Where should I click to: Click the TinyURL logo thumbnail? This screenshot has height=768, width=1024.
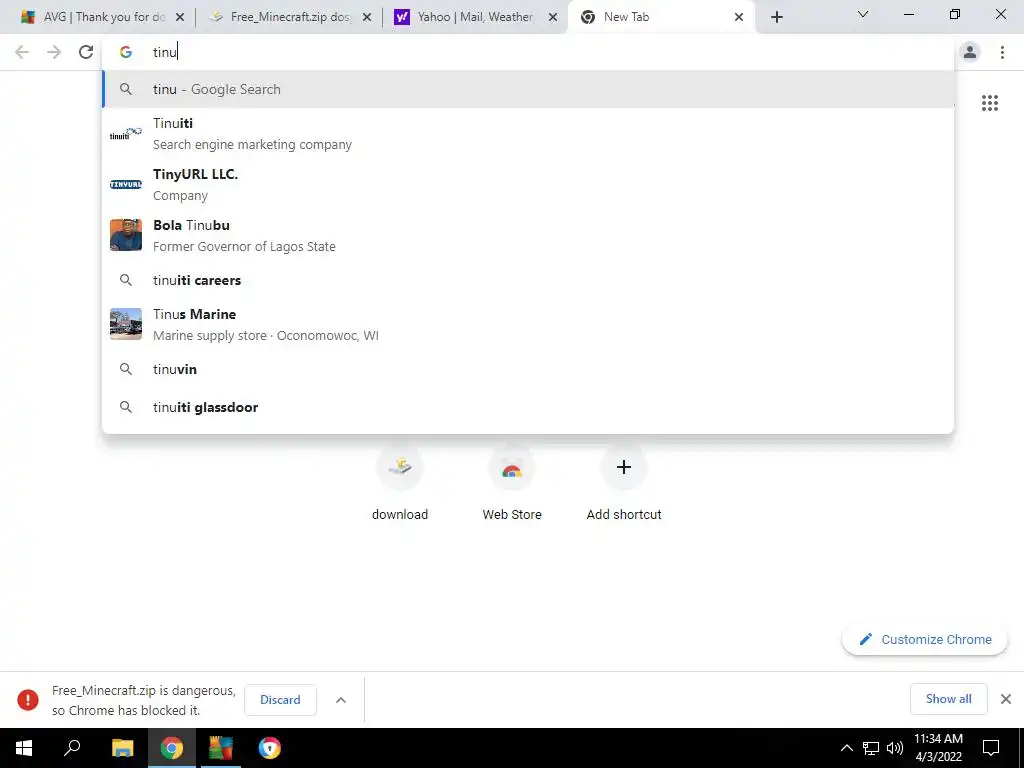(x=125, y=185)
